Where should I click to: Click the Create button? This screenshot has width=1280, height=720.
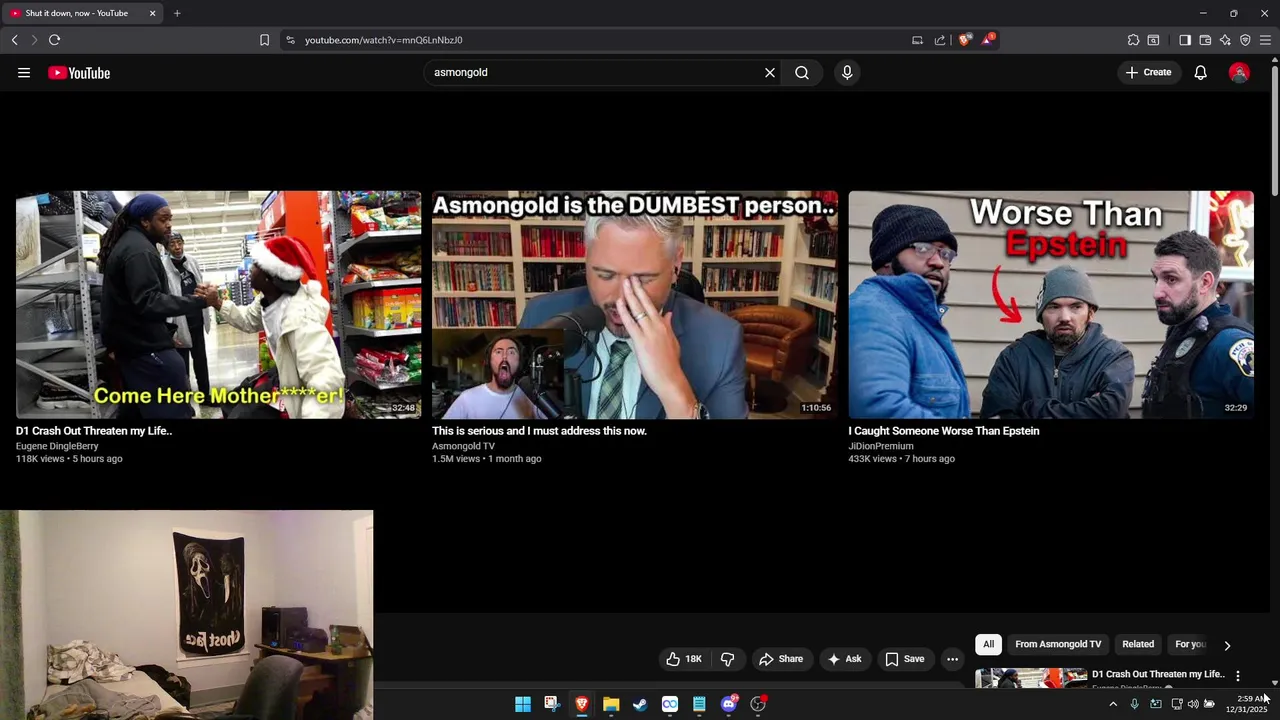pyautogui.click(x=1148, y=72)
